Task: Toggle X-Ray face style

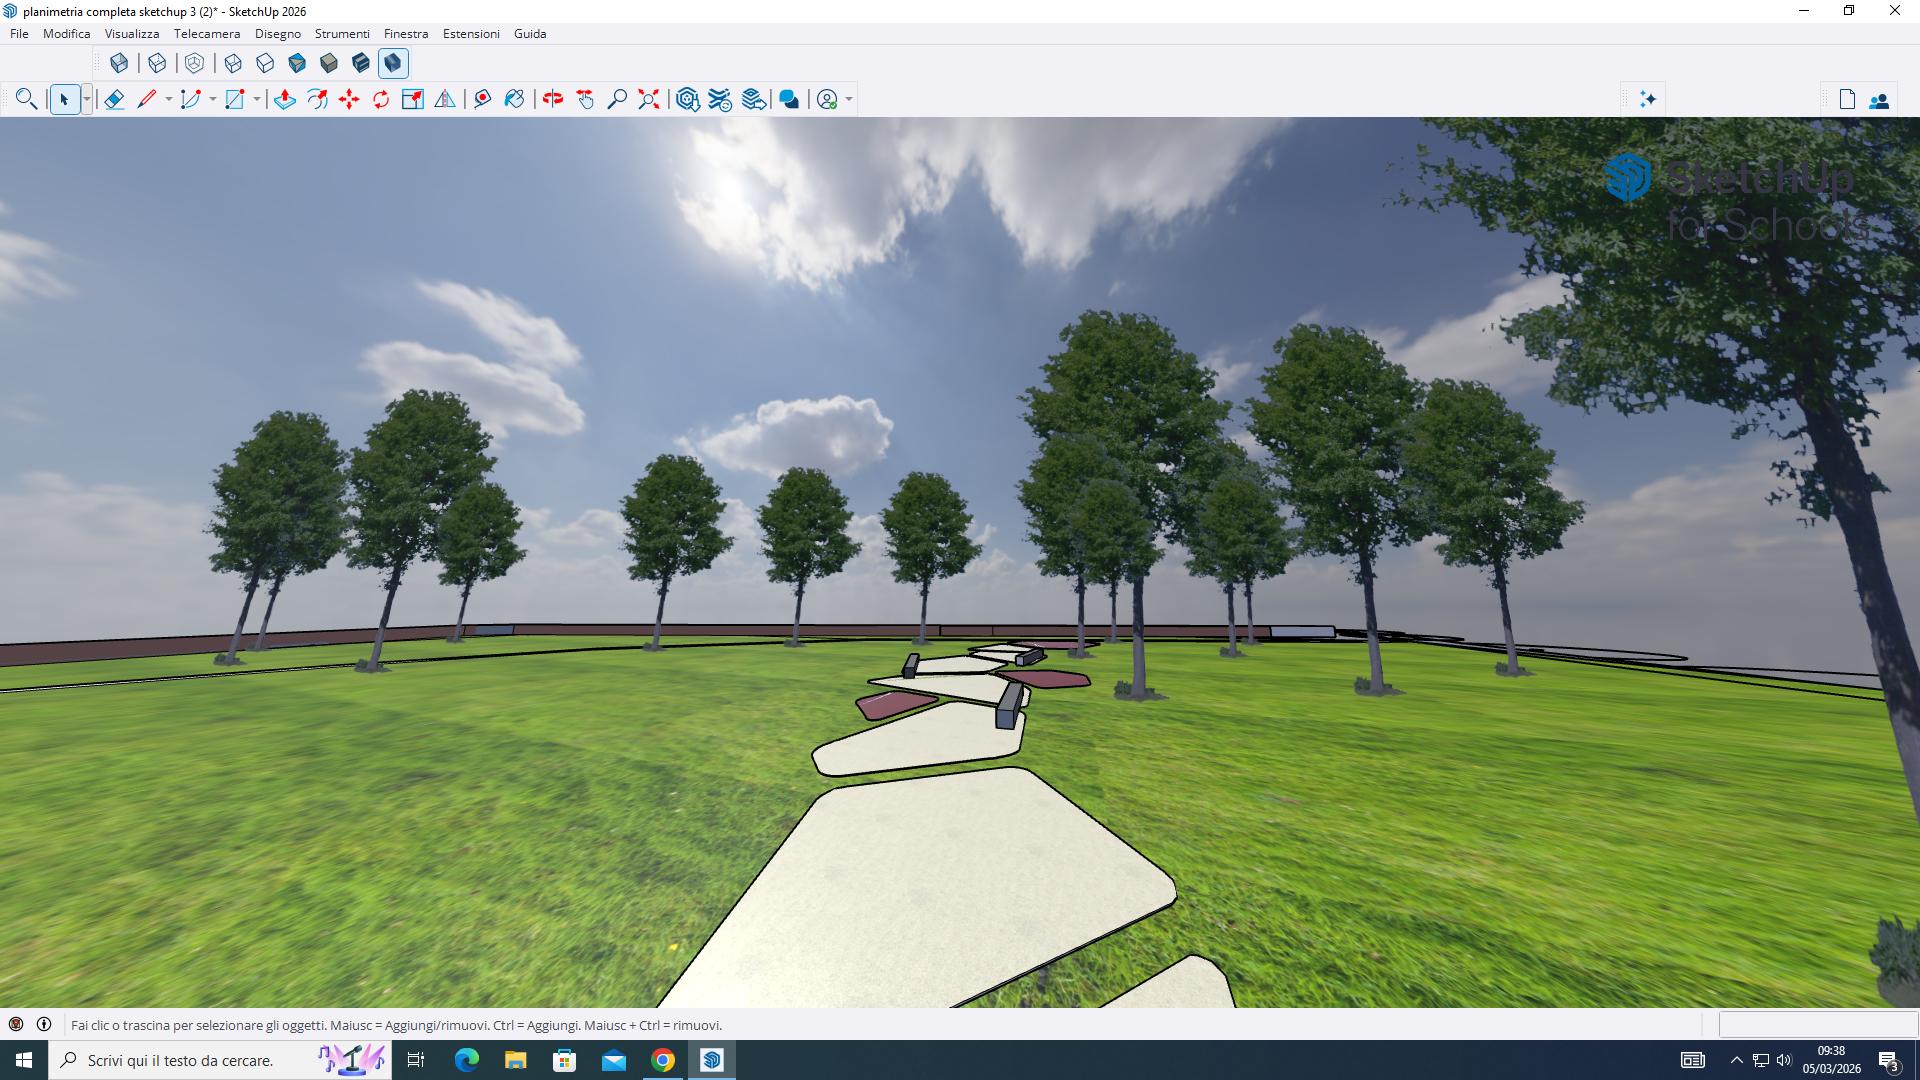Action: (x=119, y=63)
